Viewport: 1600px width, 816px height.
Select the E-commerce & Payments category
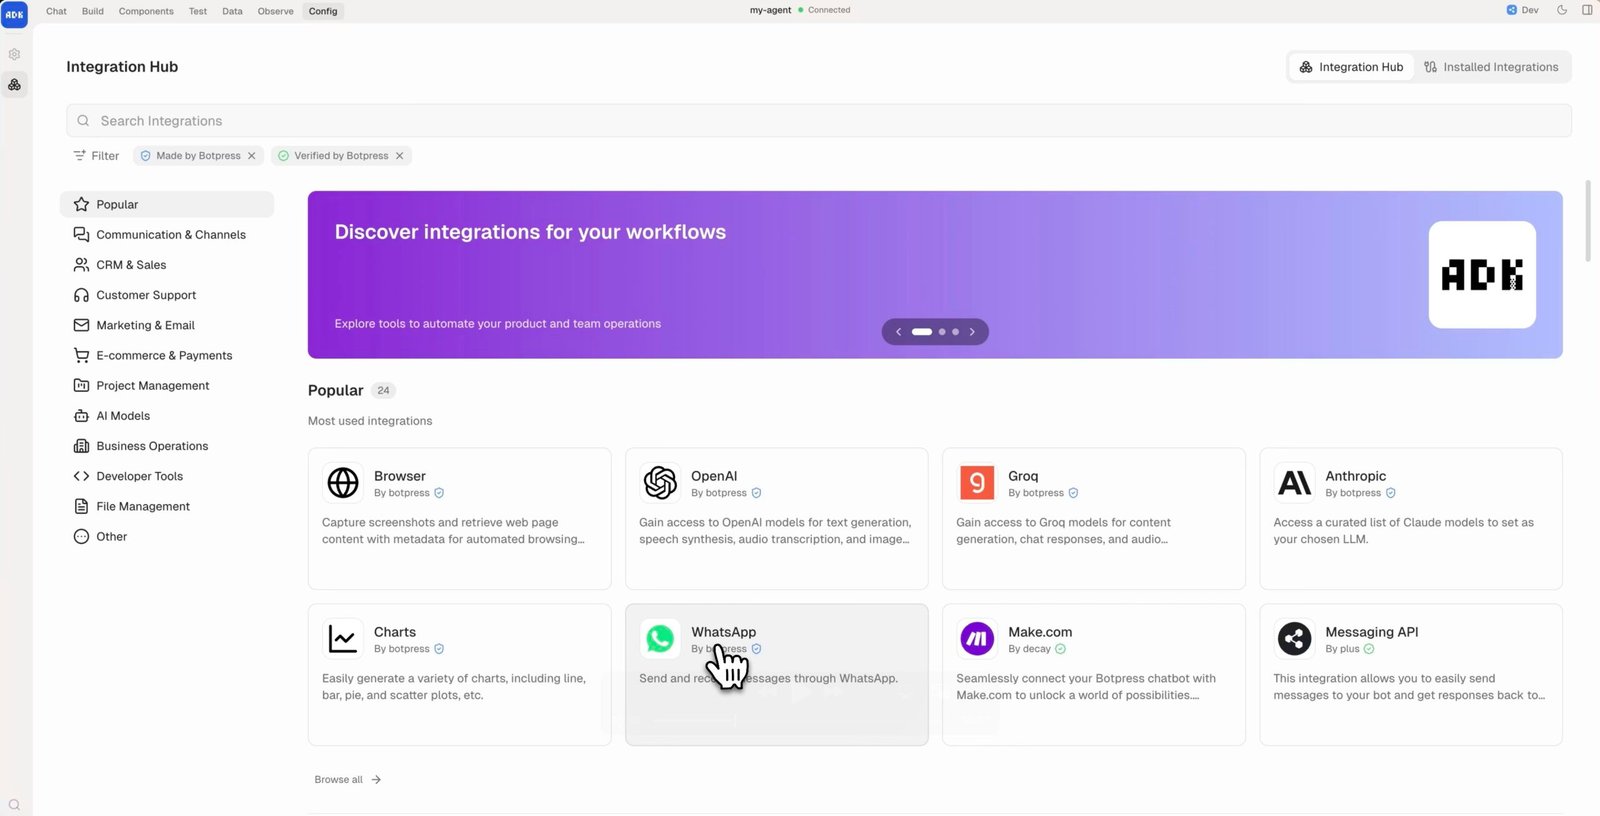coord(167,355)
